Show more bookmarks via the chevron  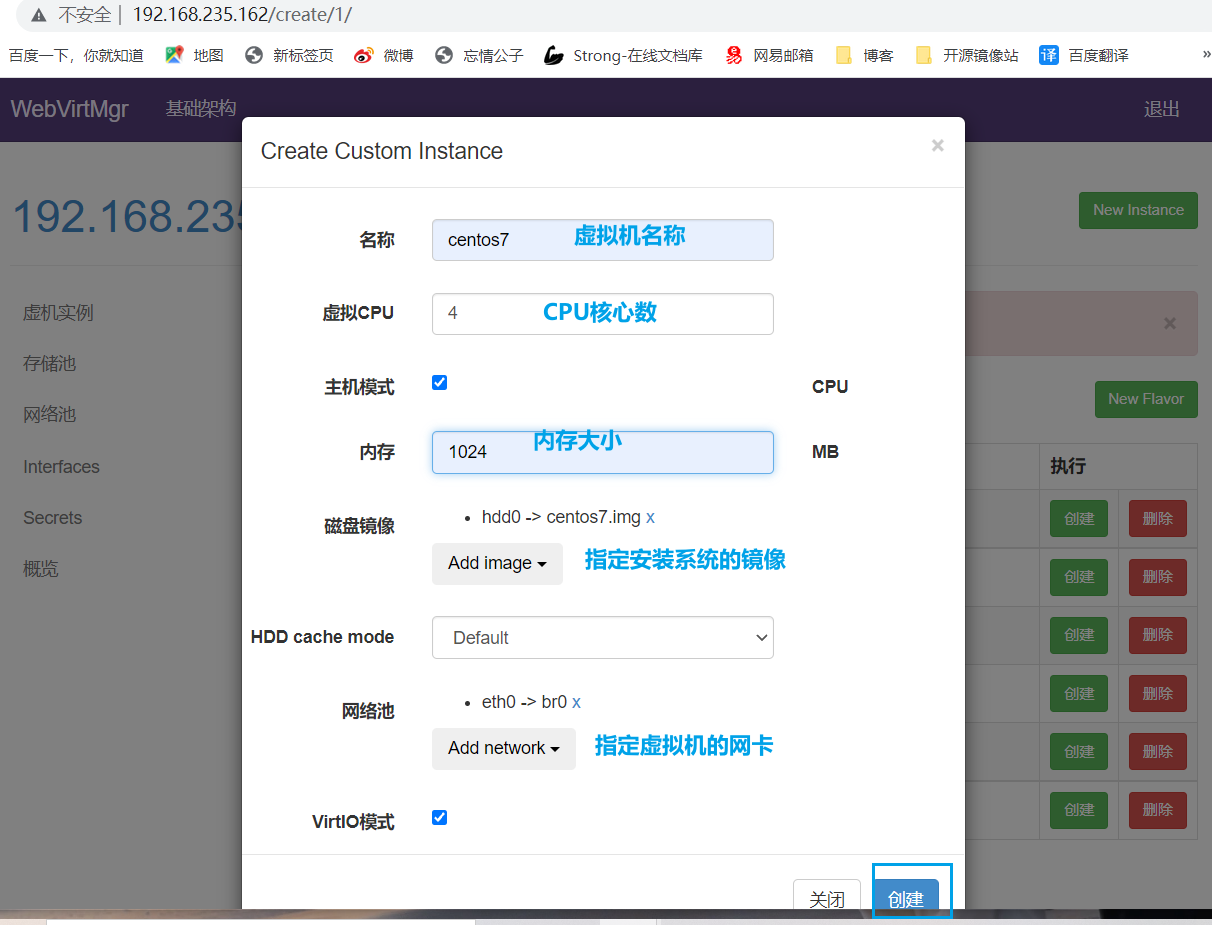[x=1206, y=55]
